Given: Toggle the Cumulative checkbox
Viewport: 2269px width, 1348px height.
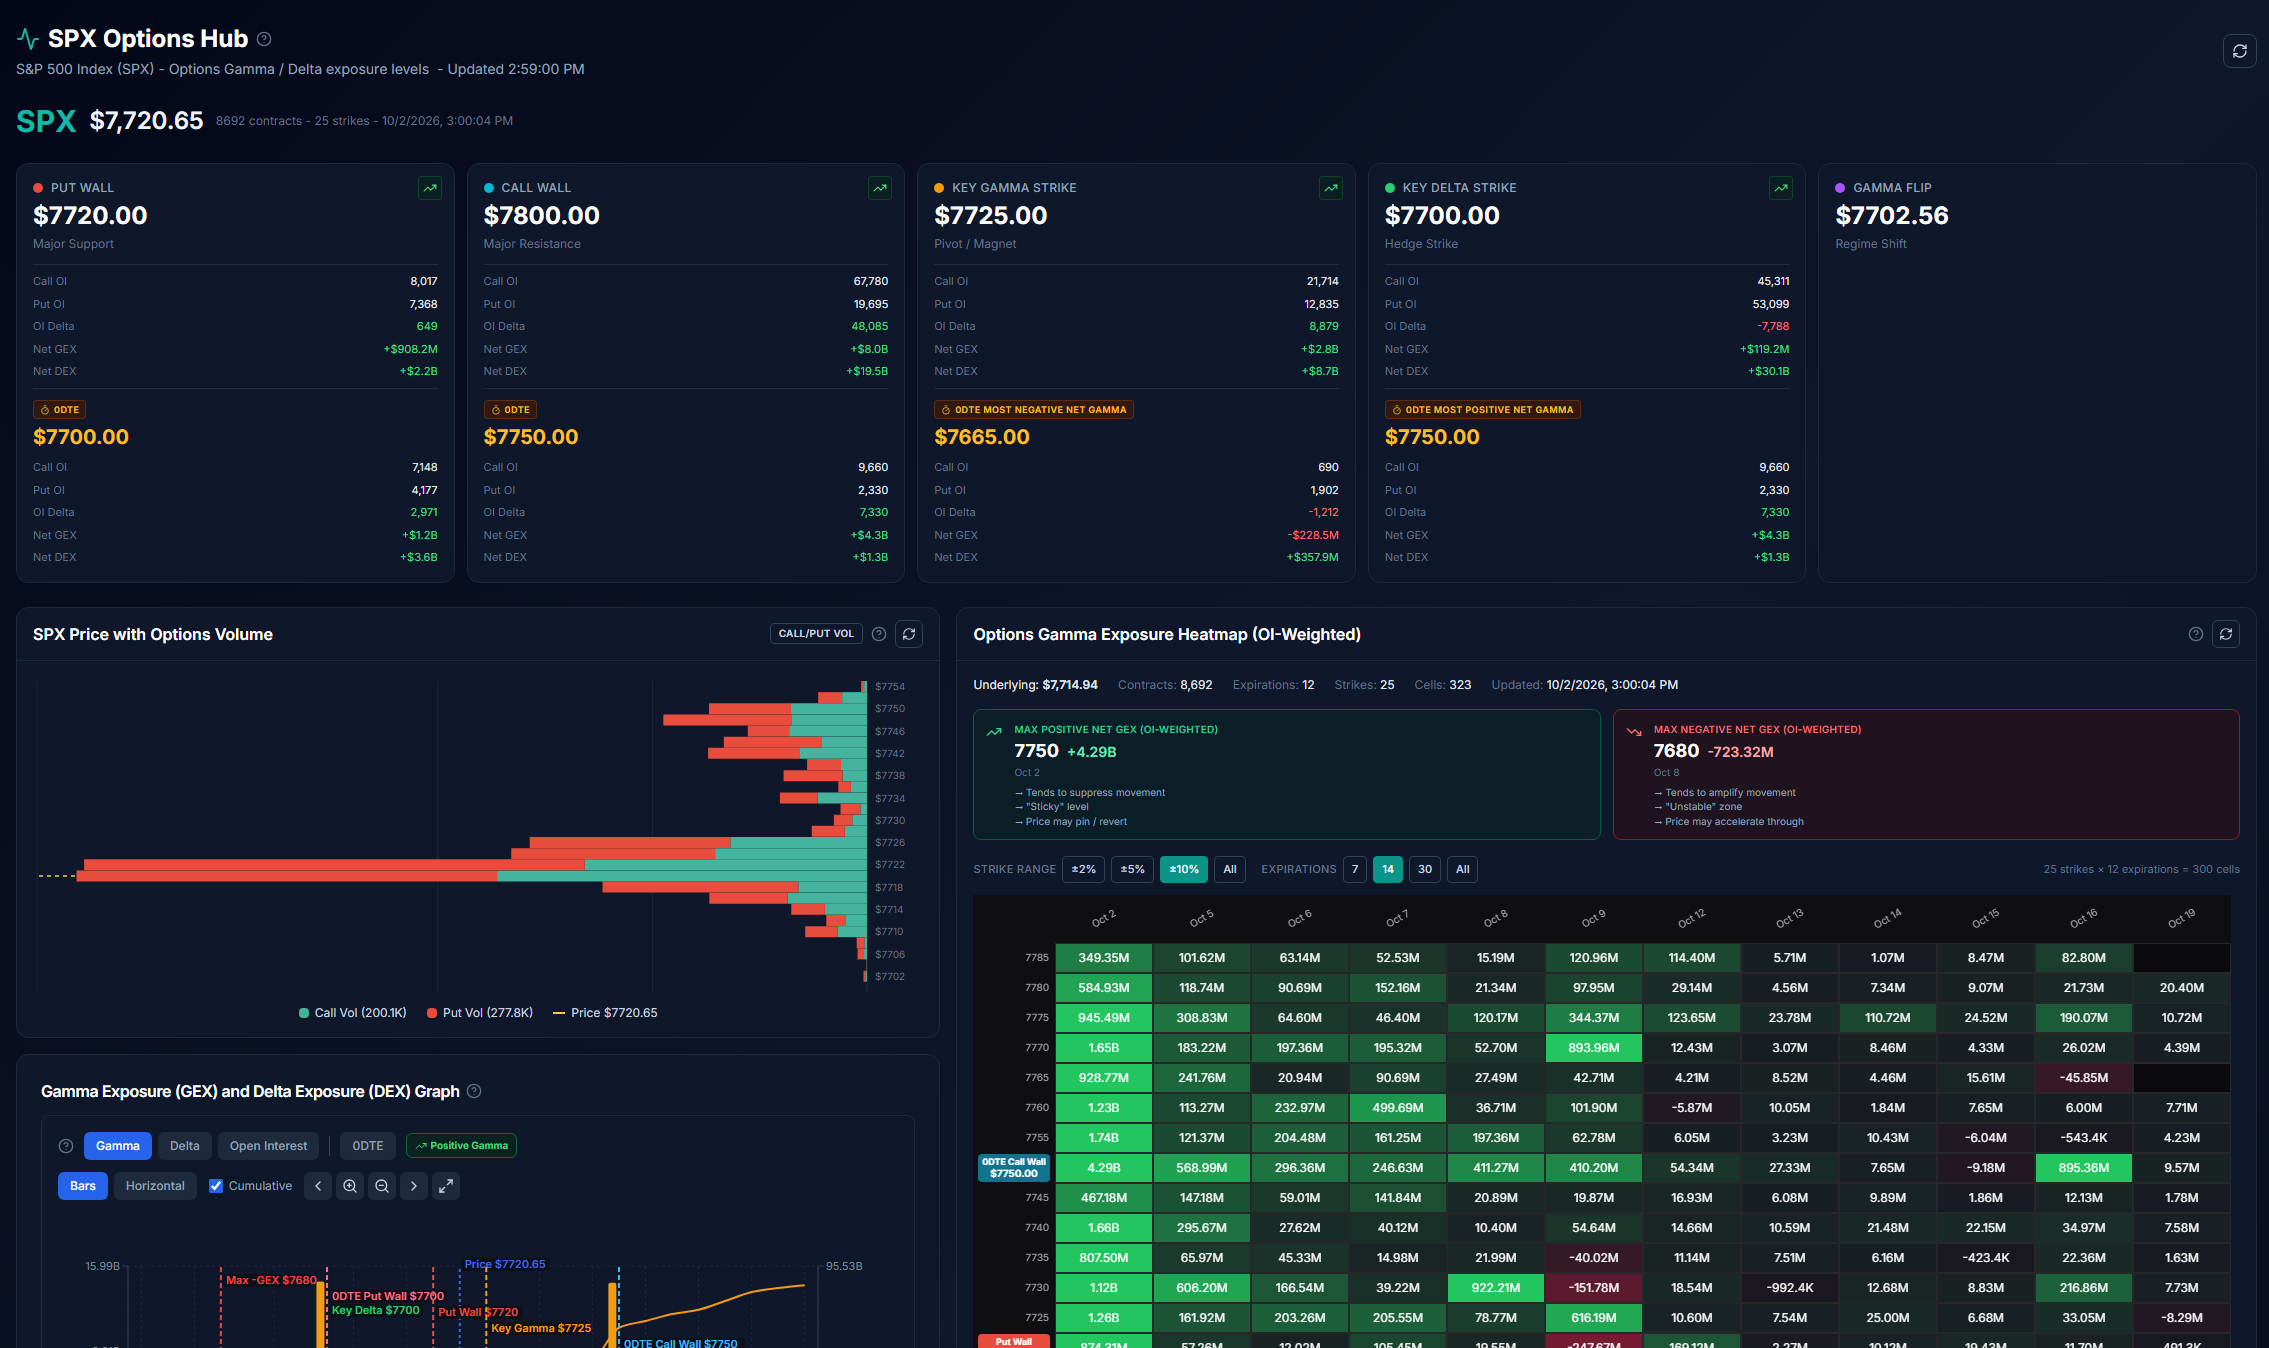Looking at the screenshot, I should coord(216,1186).
